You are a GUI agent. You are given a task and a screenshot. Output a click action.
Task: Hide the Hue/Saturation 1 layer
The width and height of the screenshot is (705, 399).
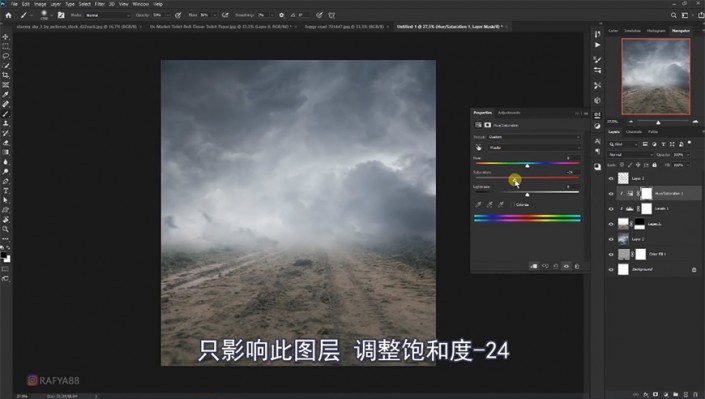(x=611, y=194)
